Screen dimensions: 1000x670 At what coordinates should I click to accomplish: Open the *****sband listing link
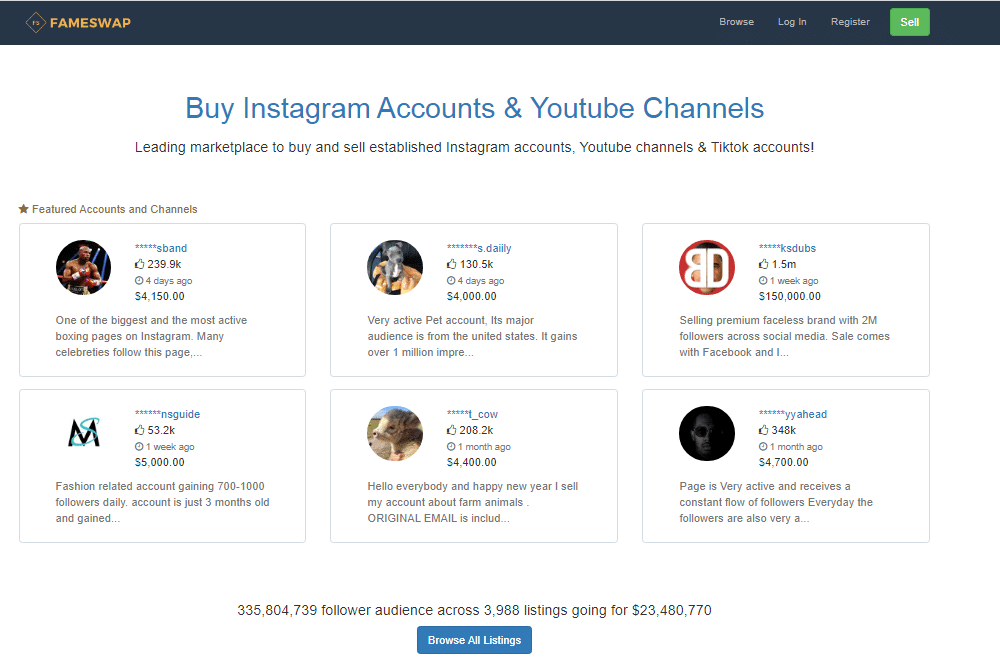[x=161, y=248]
